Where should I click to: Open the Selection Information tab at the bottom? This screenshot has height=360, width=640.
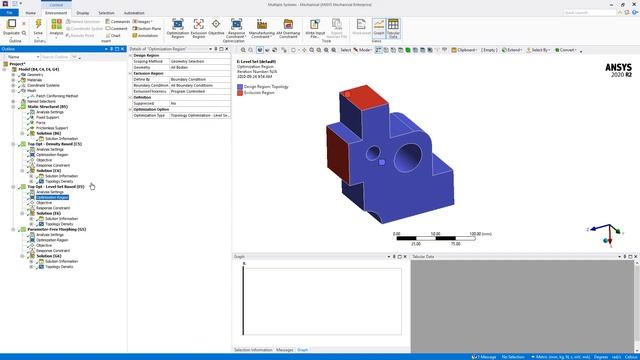click(x=253, y=350)
